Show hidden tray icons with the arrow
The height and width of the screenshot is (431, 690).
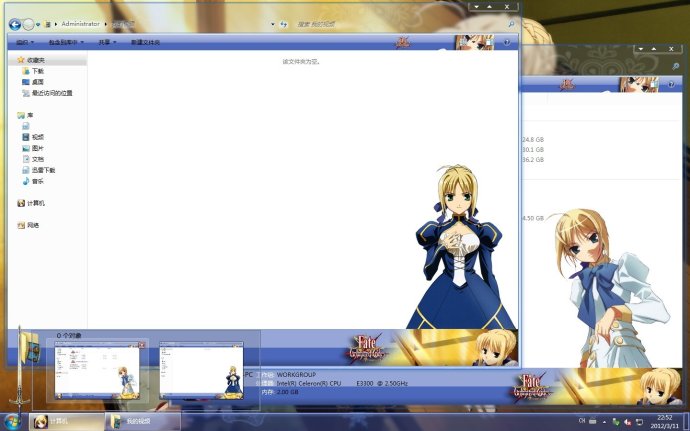click(x=604, y=422)
